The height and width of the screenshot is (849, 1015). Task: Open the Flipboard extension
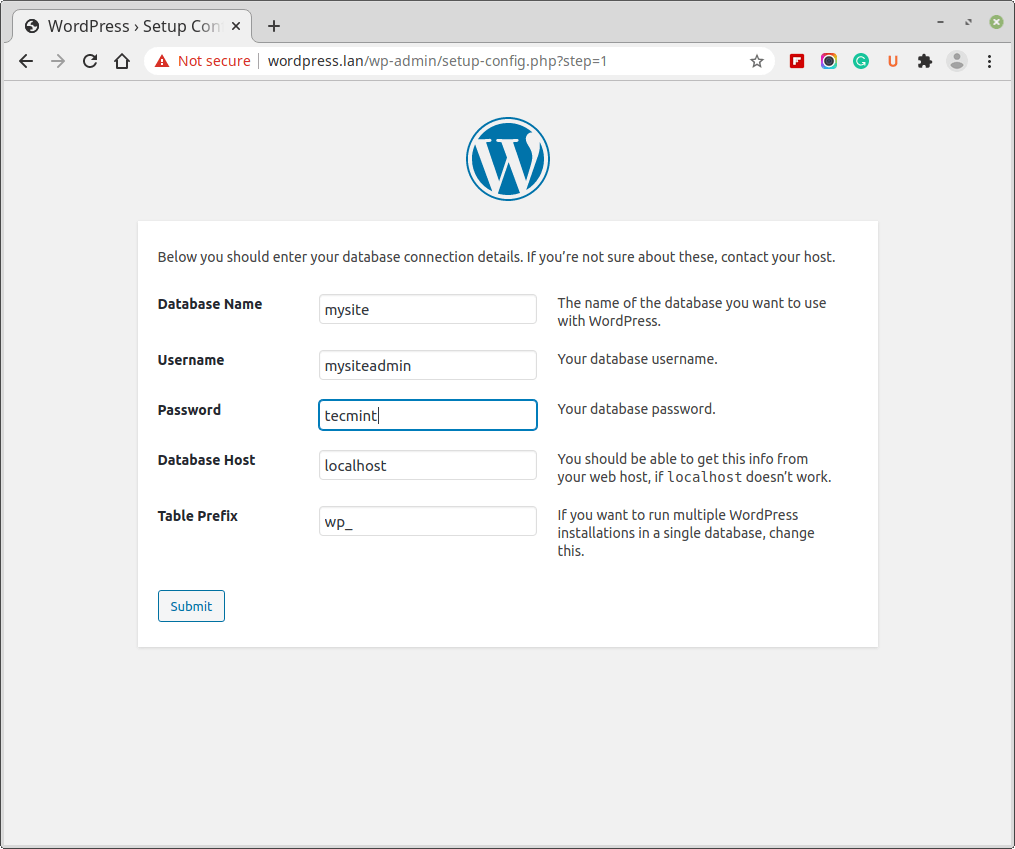point(797,61)
